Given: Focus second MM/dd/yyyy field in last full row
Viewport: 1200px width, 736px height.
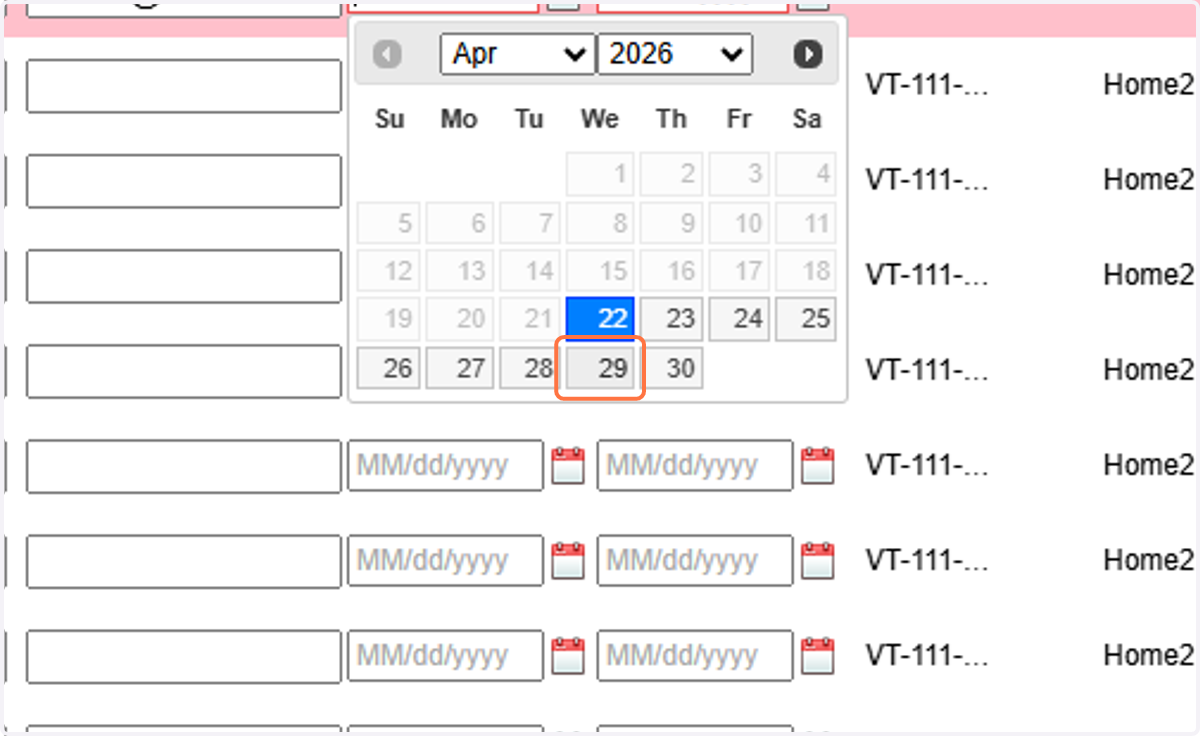Looking at the screenshot, I should [x=695, y=655].
